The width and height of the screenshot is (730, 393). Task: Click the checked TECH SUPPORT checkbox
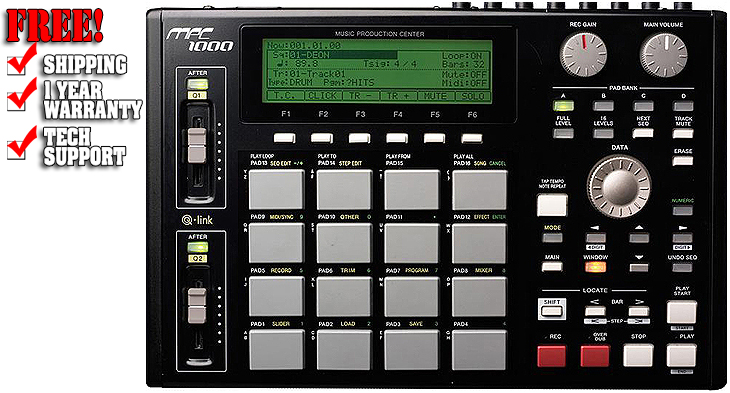coord(16,149)
